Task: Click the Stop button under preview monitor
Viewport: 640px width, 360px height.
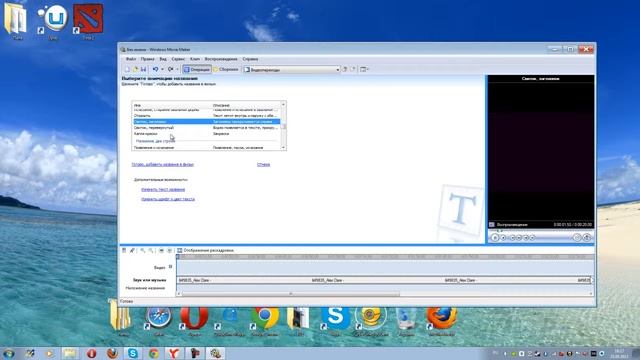Action: coord(503,238)
